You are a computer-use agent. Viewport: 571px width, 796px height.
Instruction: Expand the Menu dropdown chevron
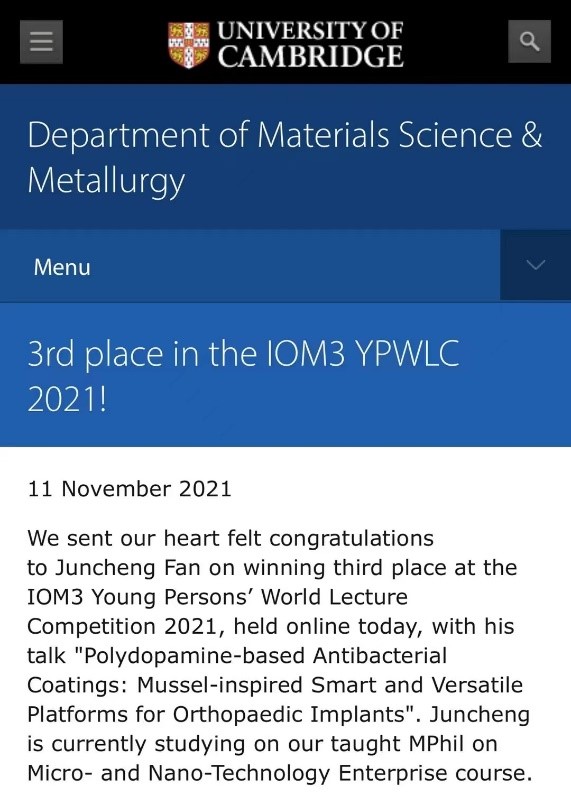[x=535, y=264]
